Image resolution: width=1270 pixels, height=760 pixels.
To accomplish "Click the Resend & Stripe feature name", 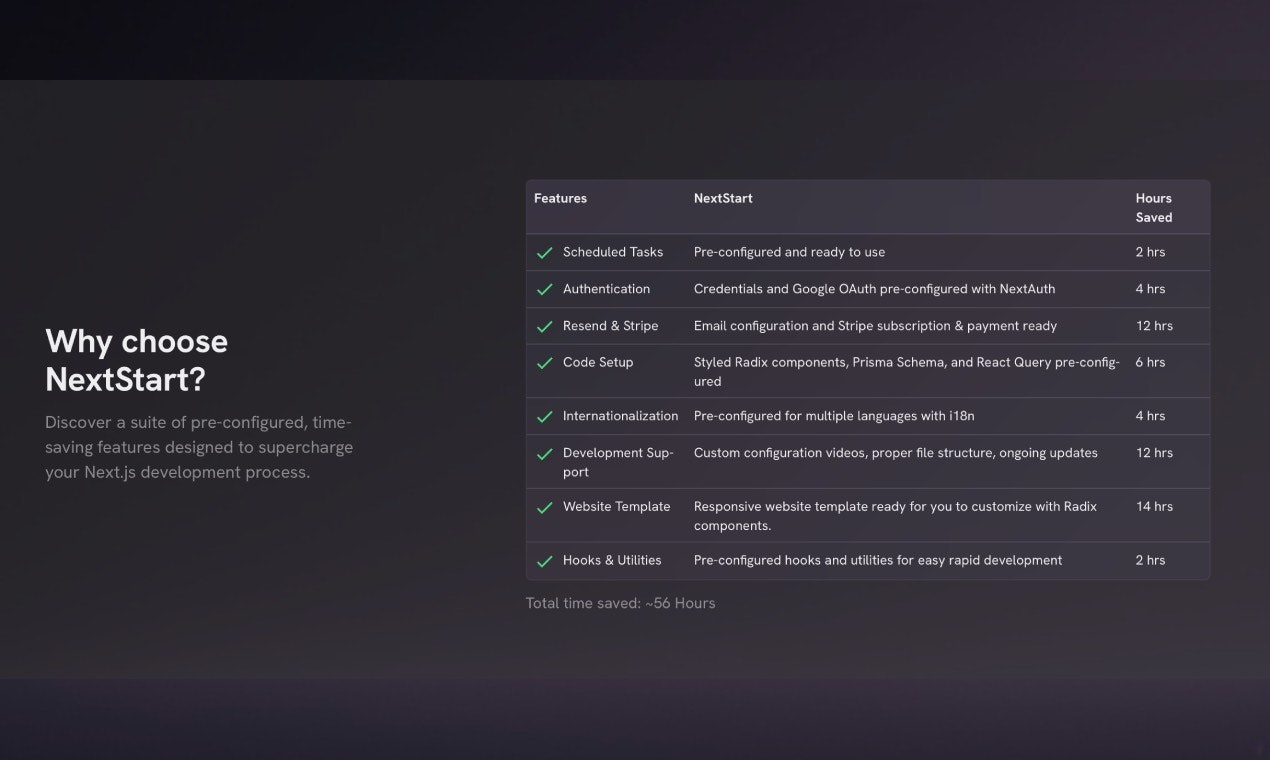I will (610, 326).
